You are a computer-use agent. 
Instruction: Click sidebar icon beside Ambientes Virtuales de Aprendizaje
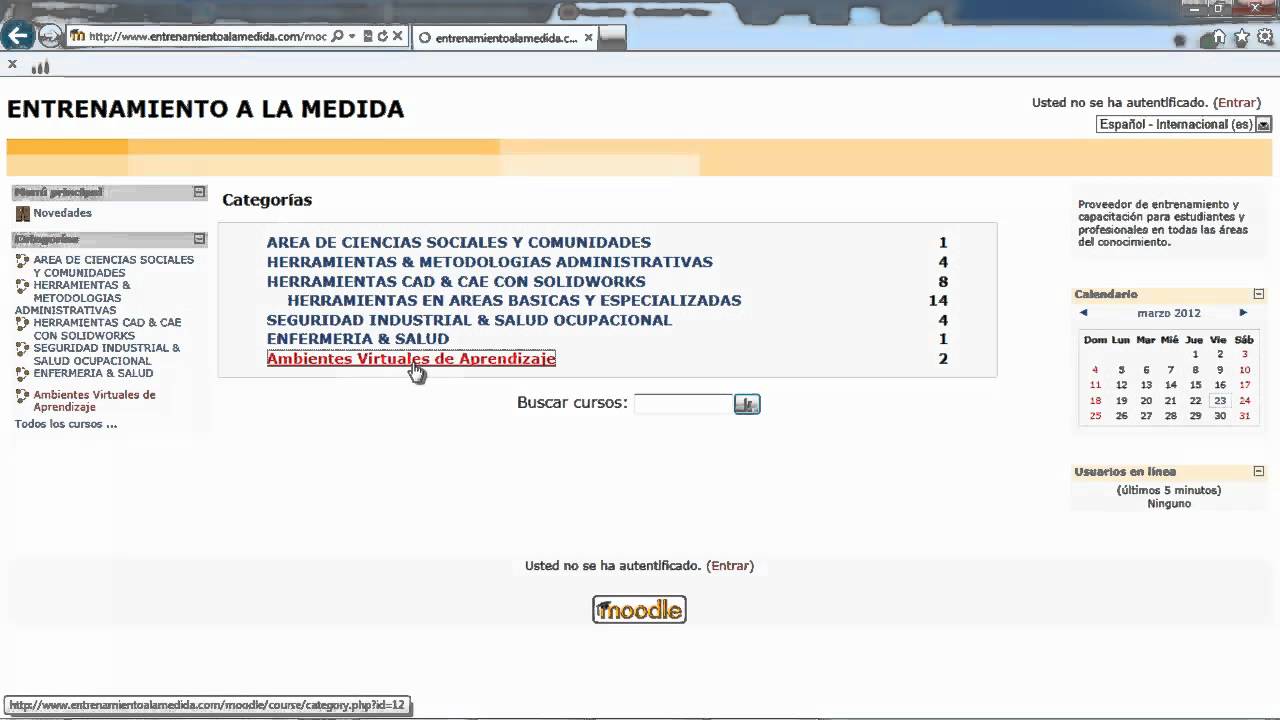(22, 396)
